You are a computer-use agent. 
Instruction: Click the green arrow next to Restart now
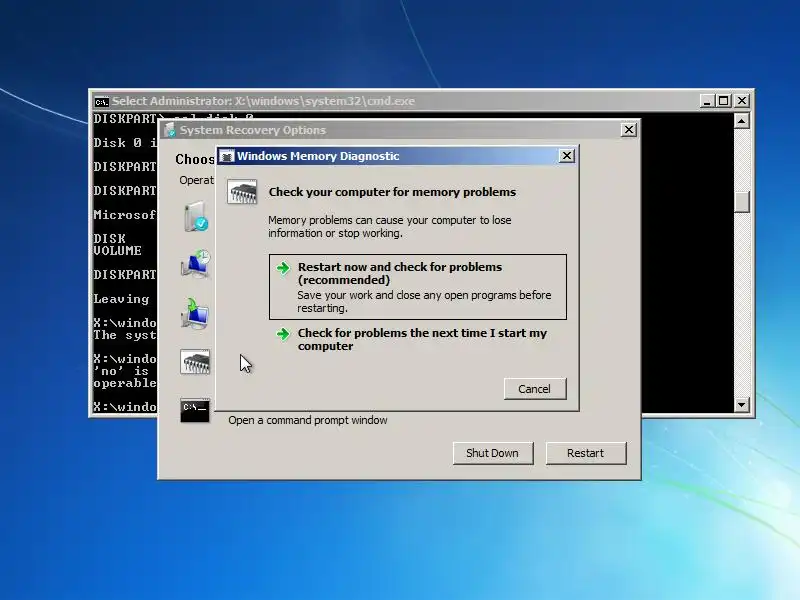283,267
